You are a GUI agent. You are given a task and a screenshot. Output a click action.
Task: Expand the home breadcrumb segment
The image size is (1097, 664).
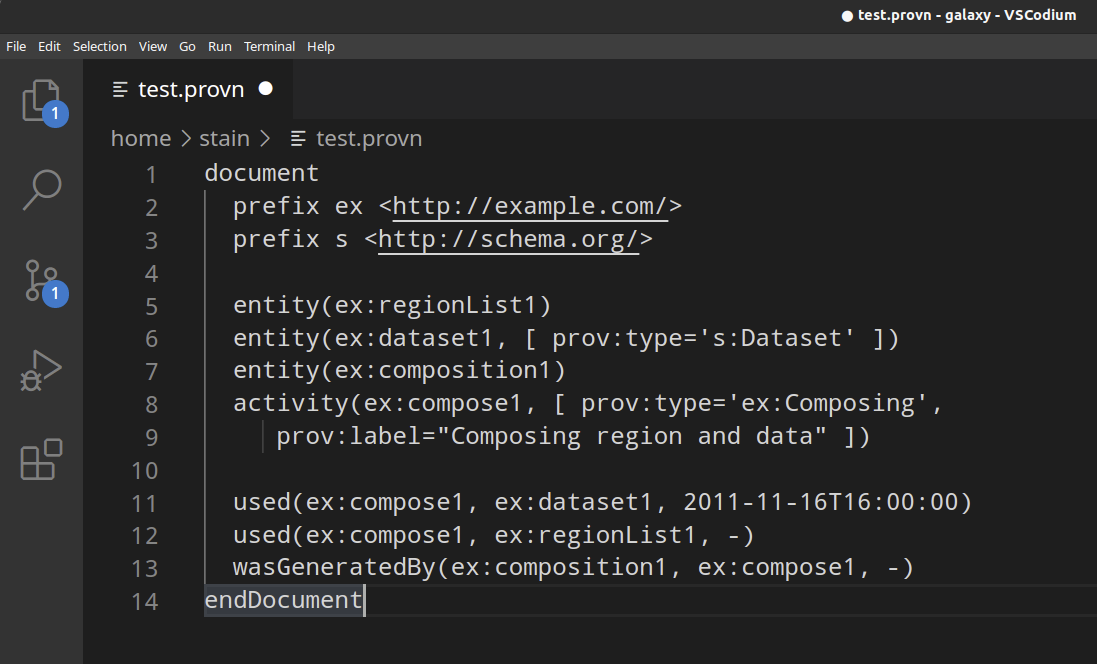(x=141, y=139)
